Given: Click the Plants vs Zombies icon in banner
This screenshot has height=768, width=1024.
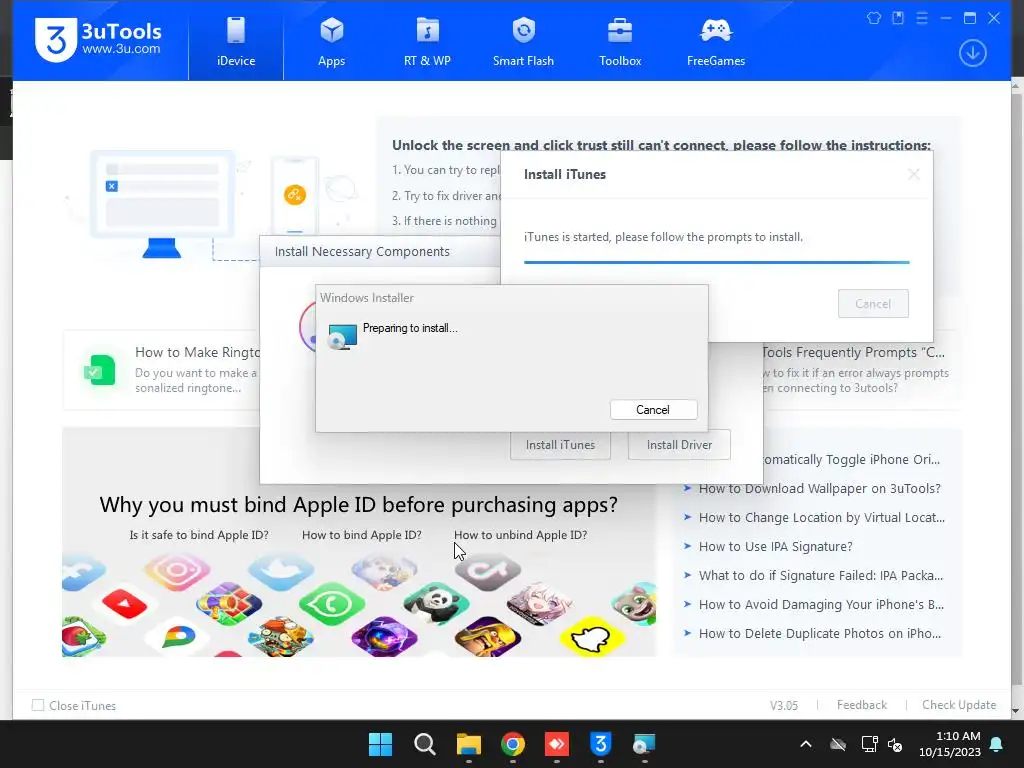Looking at the screenshot, I should (x=281, y=637).
